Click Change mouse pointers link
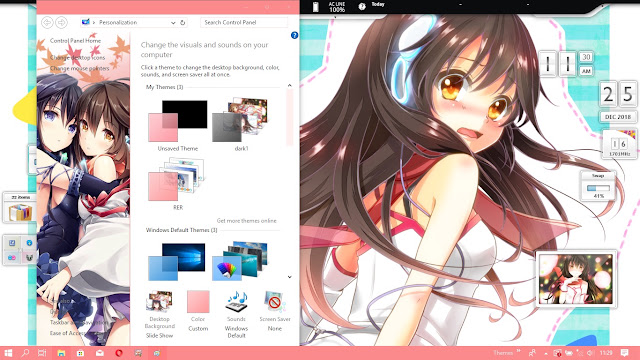This screenshot has height=360, width=640. pos(80,68)
